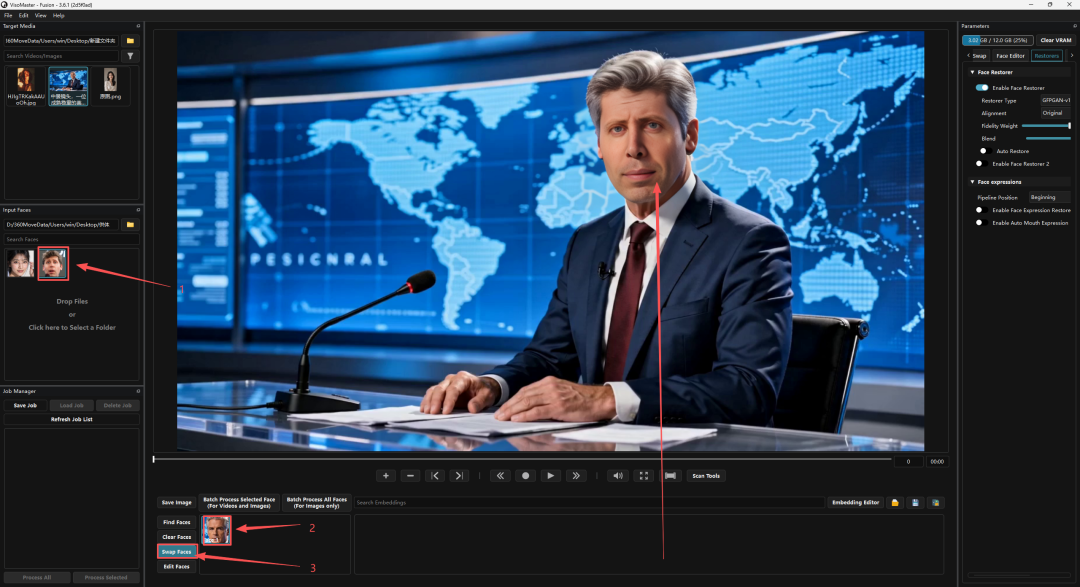Click the Swap Faces button
This screenshot has width=1080, height=587.
click(x=176, y=552)
